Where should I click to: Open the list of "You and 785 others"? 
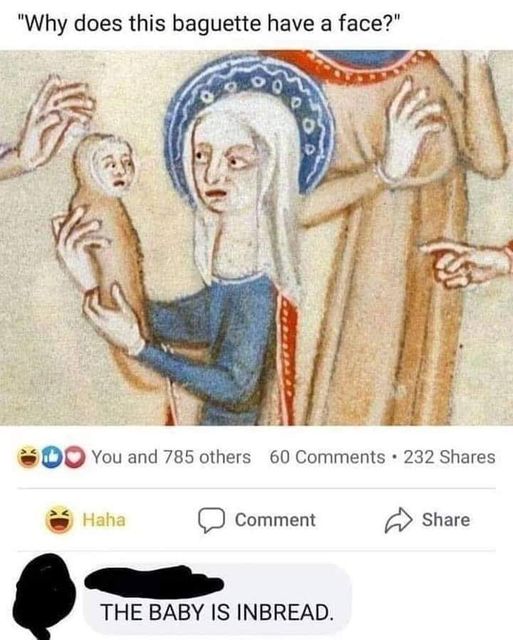click(171, 457)
